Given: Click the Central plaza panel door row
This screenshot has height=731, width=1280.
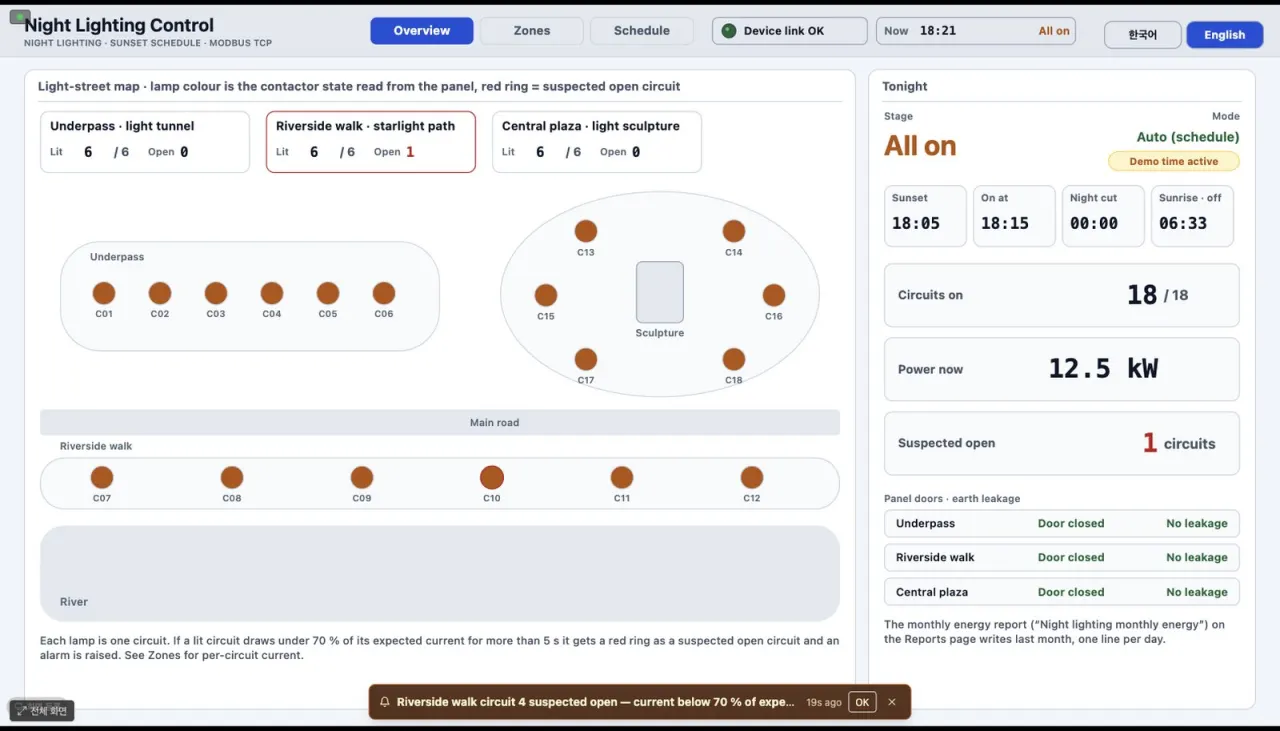Looking at the screenshot, I should [x=1062, y=592].
